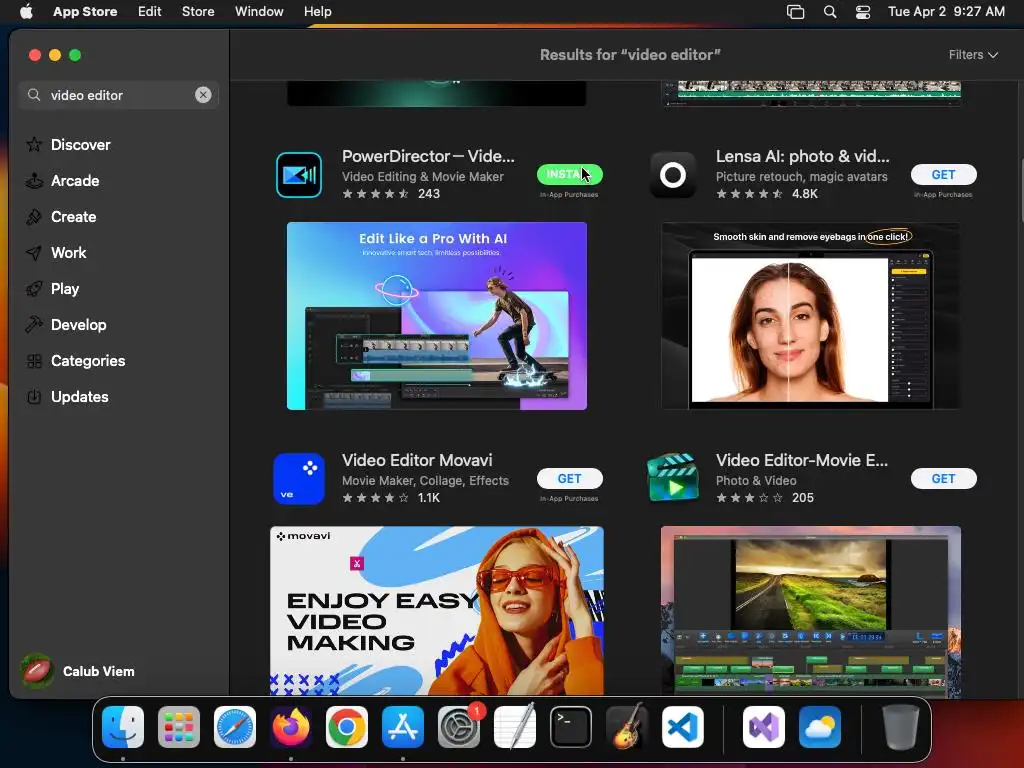View the Video Editor-Movie timeline screenshot
The width and height of the screenshot is (1024, 768).
(810, 611)
